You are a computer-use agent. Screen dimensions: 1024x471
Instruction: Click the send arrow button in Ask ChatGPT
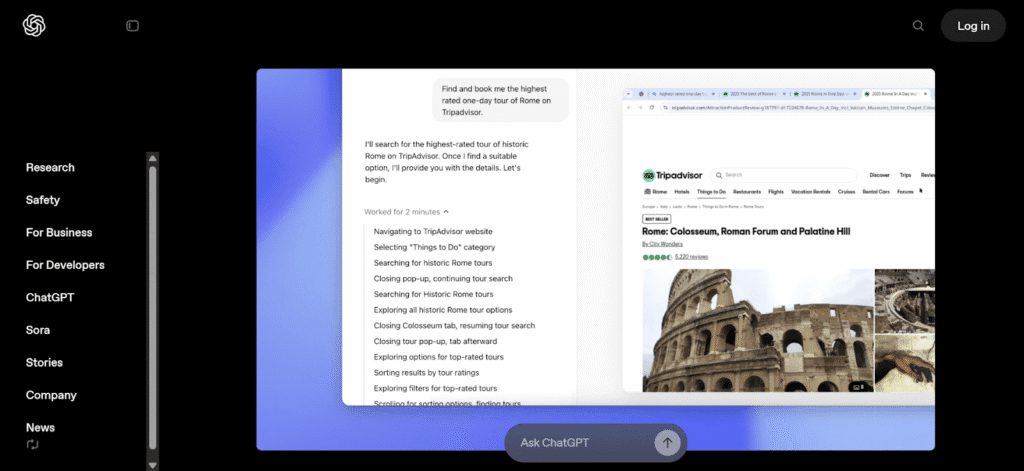coord(667,442)
